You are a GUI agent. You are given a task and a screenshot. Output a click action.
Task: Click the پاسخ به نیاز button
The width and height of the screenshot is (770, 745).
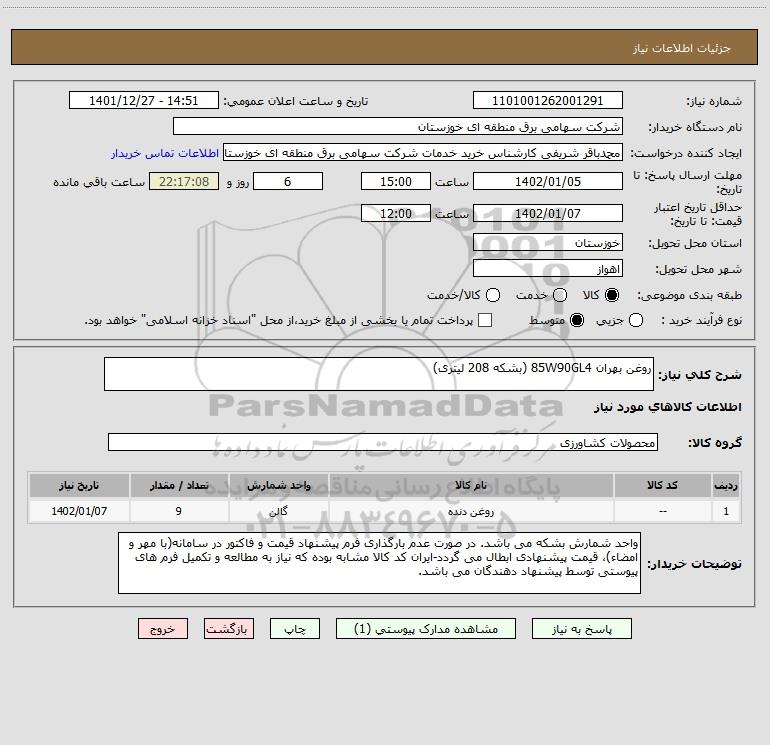click(581, 629)
